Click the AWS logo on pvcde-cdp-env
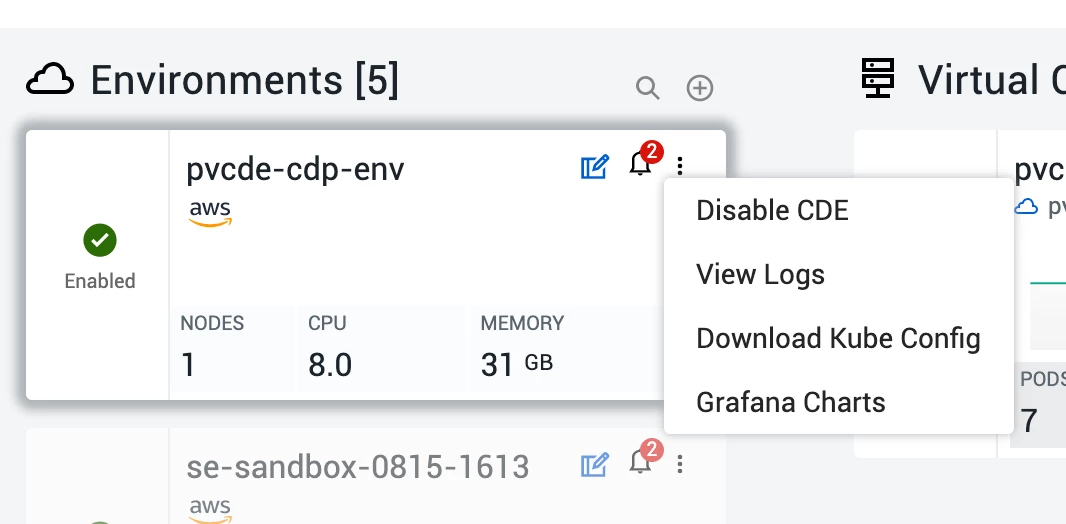This screenshot has height=524, width=1066. pos(210,213)
